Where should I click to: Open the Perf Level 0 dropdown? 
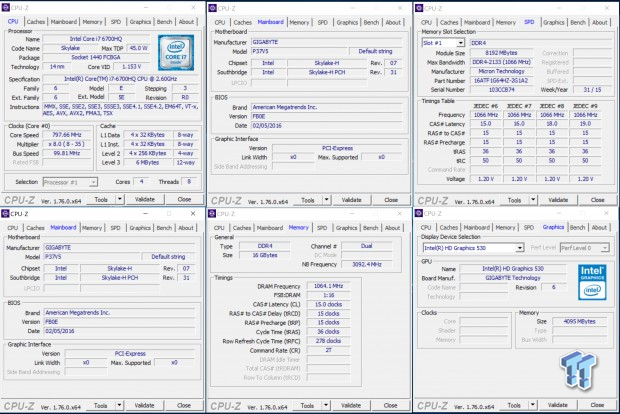pyautogui.click(x=605, y=248)
